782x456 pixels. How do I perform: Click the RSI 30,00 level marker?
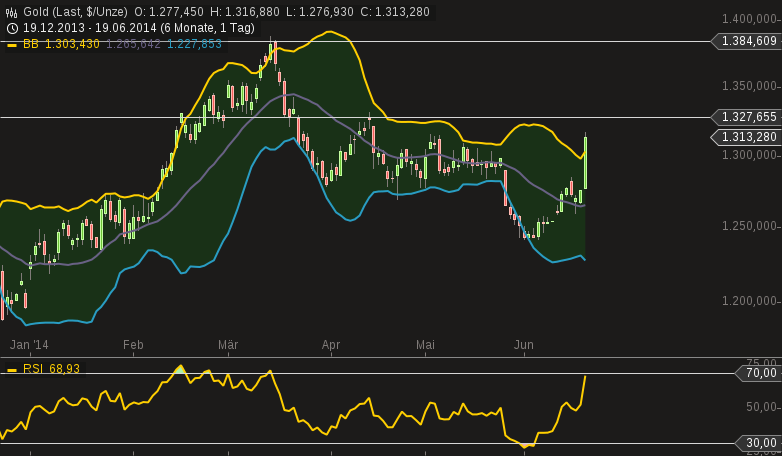point(757,443)
